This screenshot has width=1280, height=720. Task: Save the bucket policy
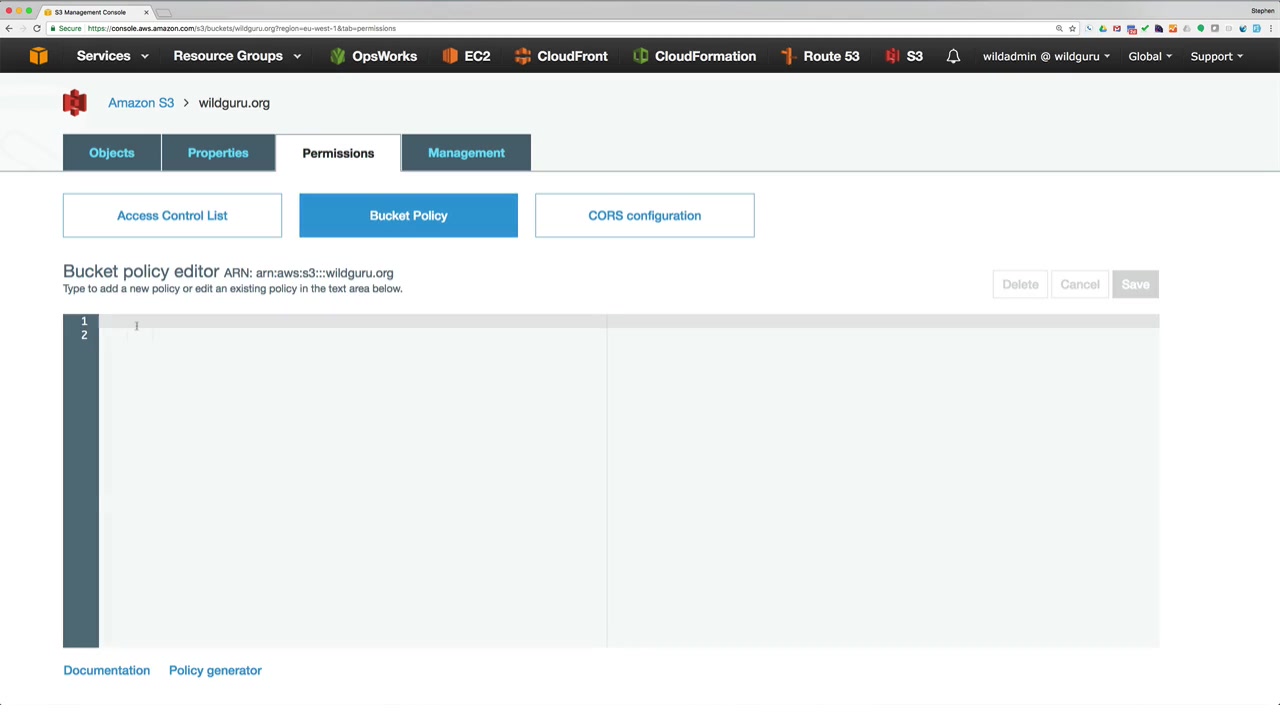coord(1135,285)
